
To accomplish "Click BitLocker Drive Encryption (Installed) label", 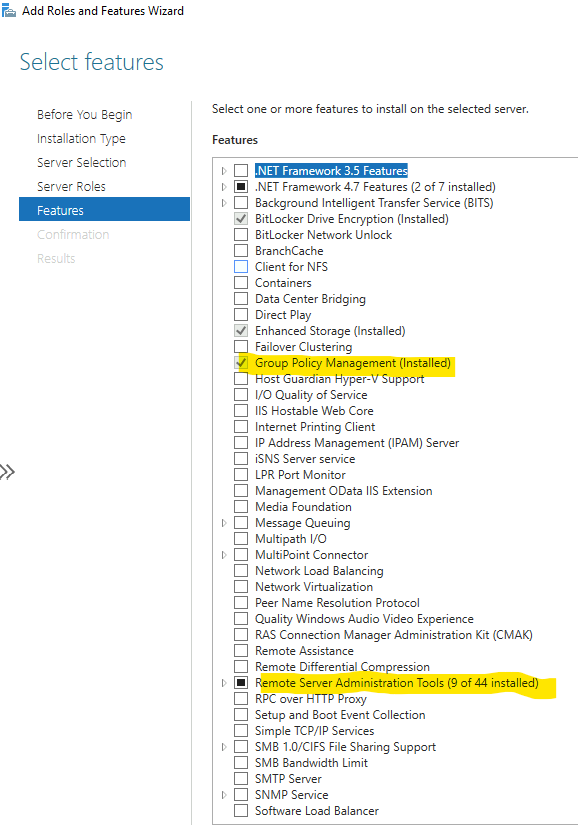I will pos(351,219).
